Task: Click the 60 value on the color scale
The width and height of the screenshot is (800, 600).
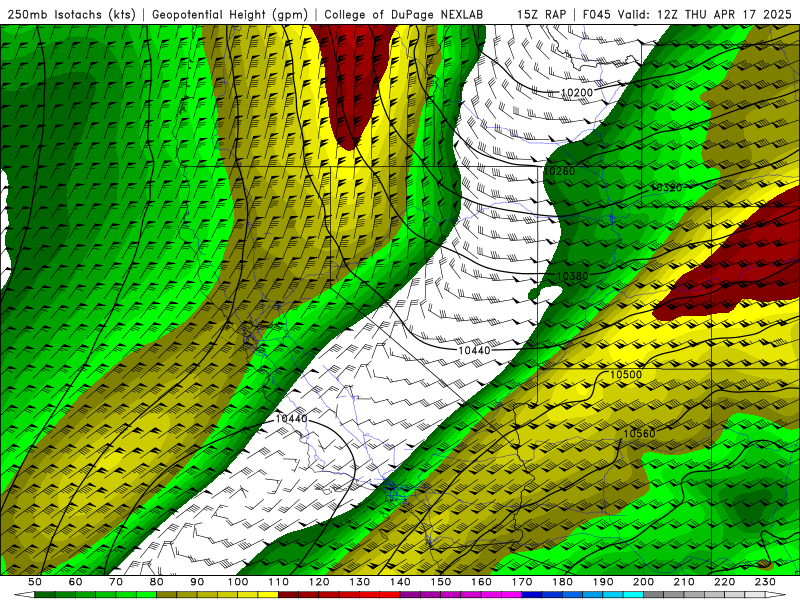Action: [75, 582]
